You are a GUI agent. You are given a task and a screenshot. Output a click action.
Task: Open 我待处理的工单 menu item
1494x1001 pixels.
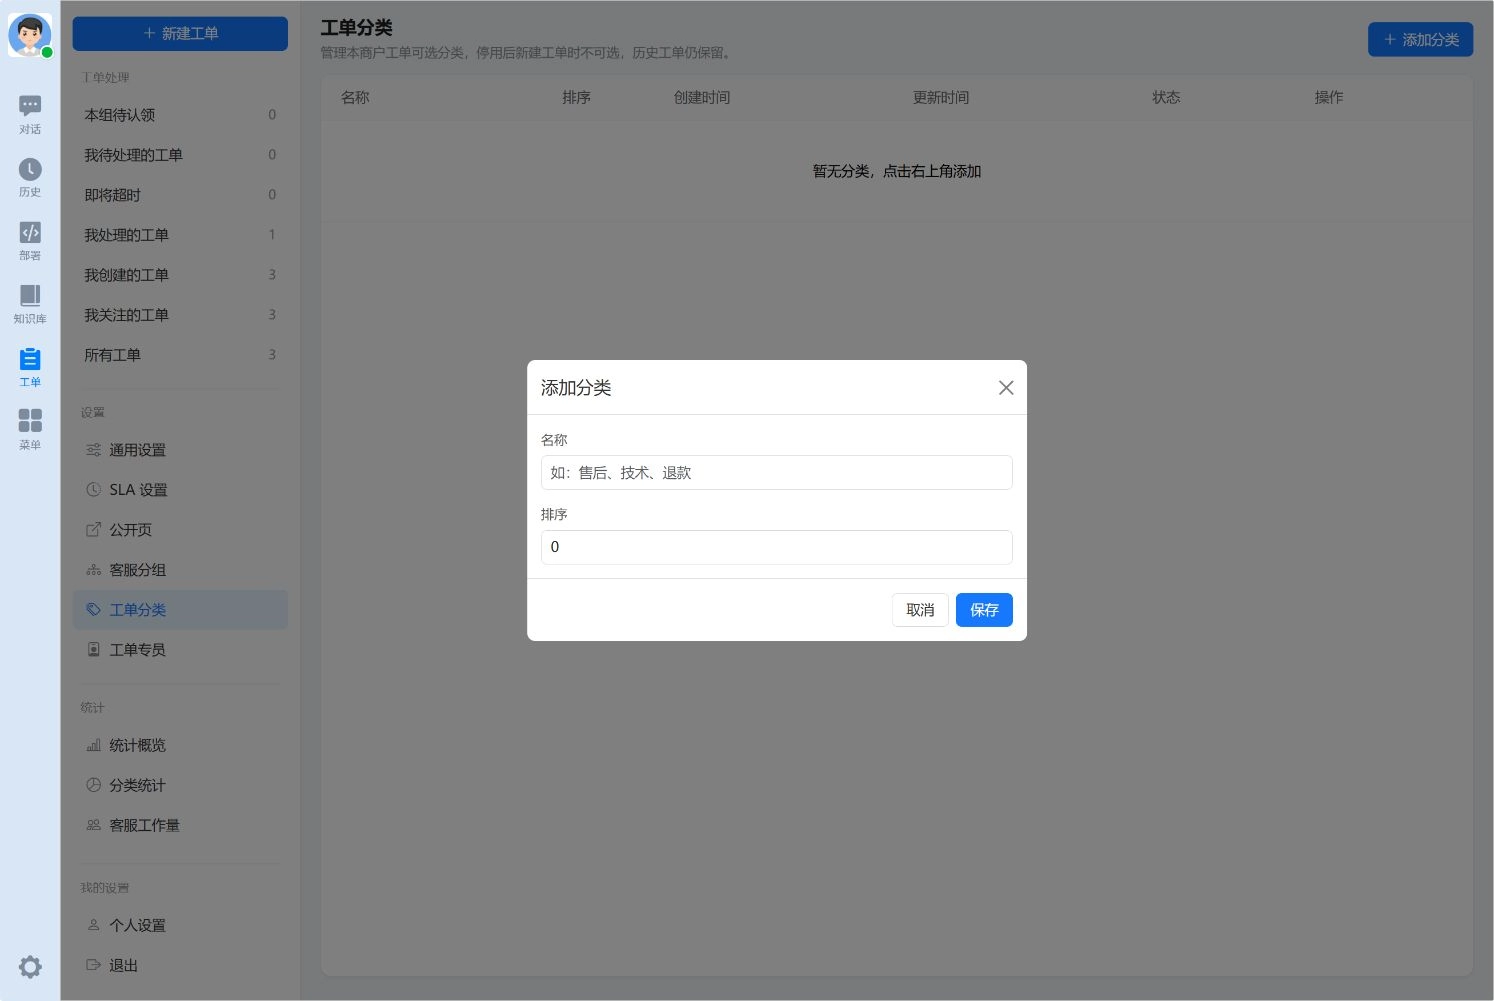(x=180, y=155)
